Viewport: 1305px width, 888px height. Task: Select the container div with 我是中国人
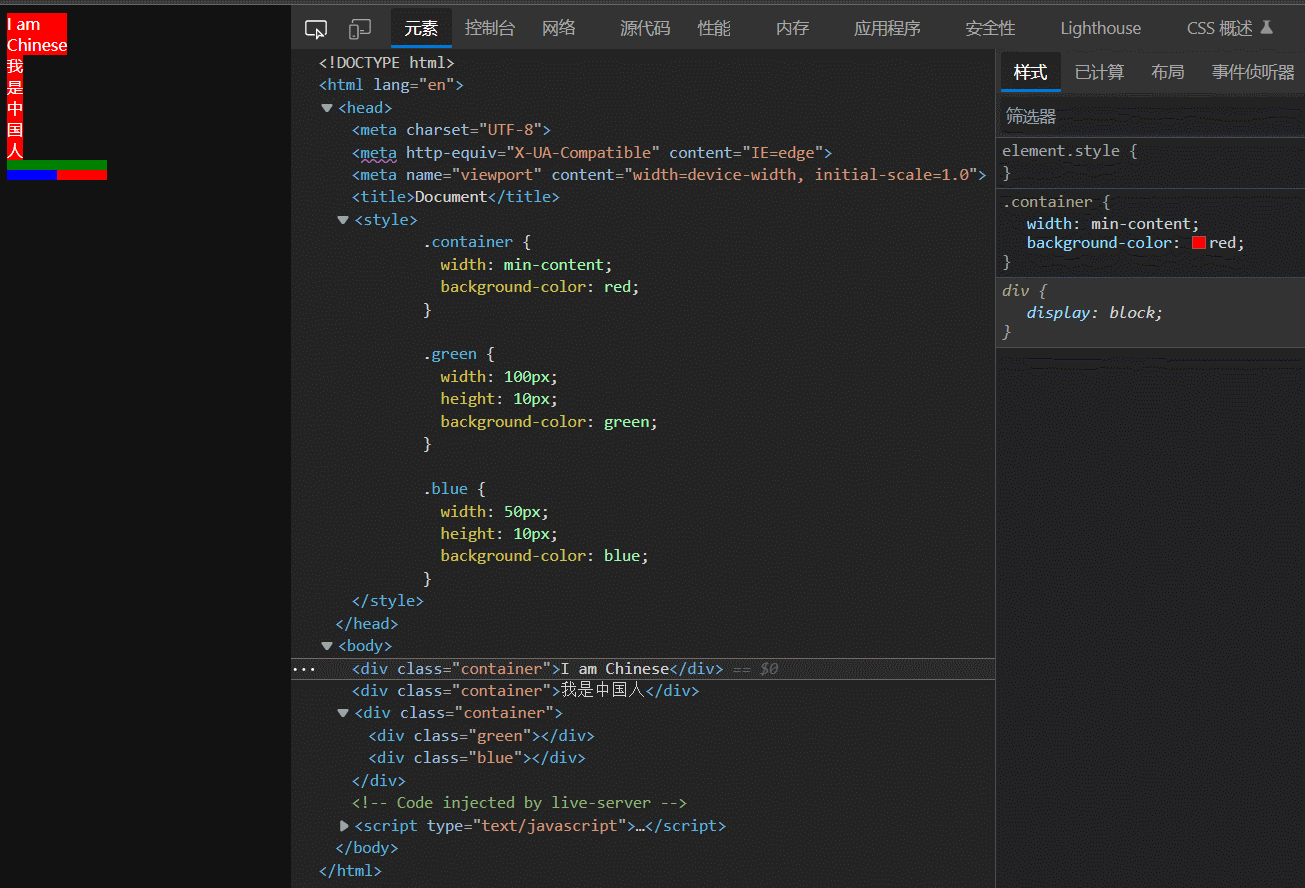click(525, 691)
